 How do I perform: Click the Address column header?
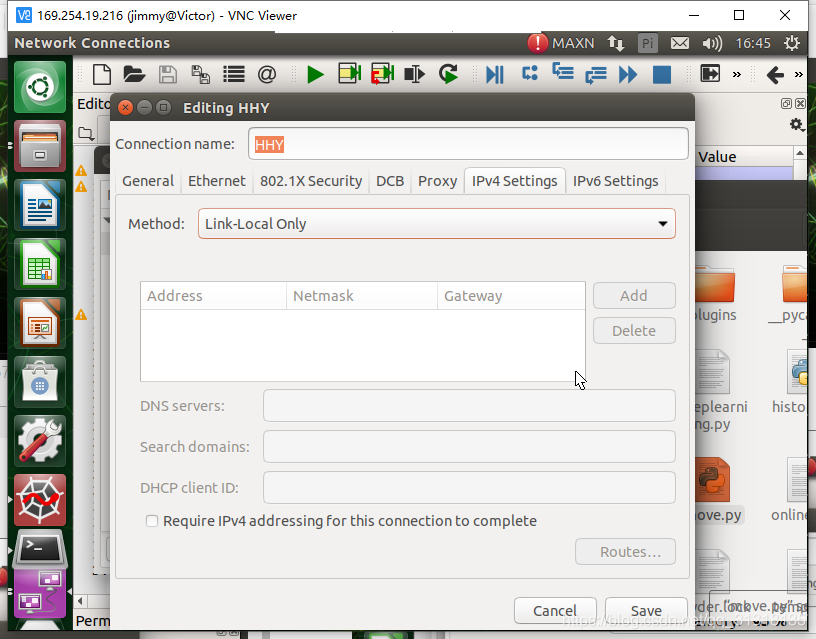[213, 296]
